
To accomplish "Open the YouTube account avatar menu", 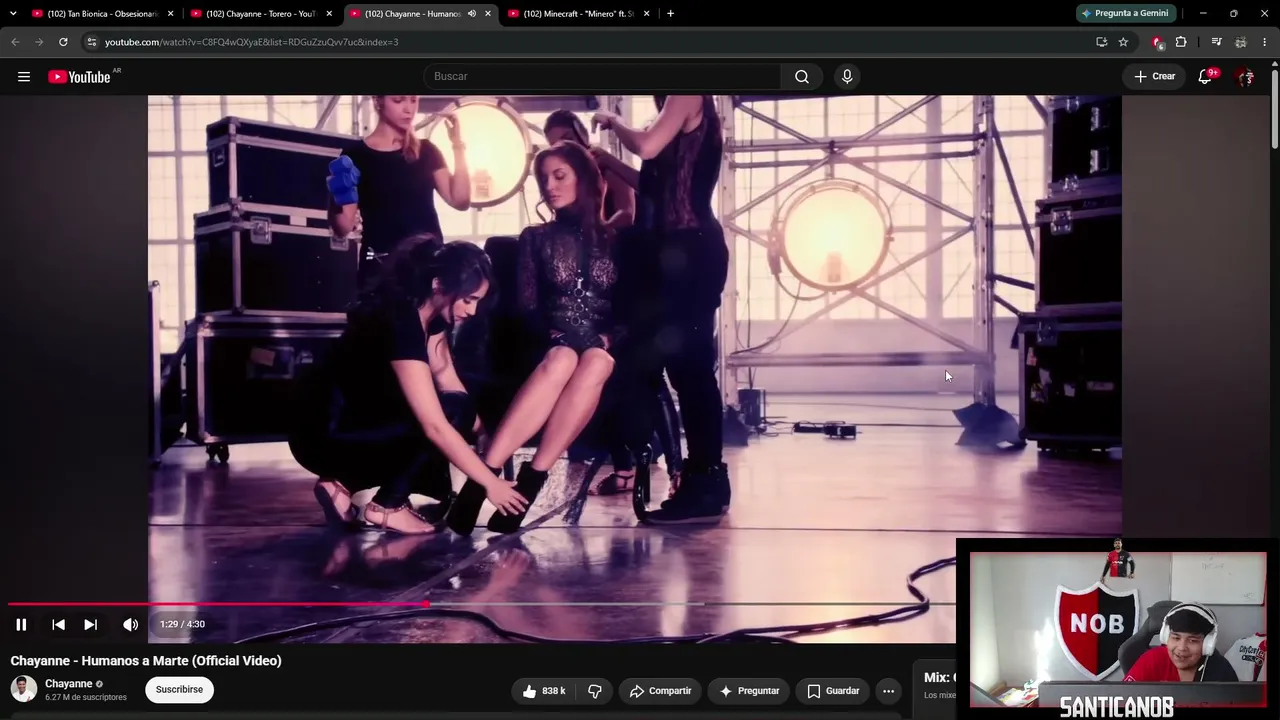I will tap(1245, 77).
